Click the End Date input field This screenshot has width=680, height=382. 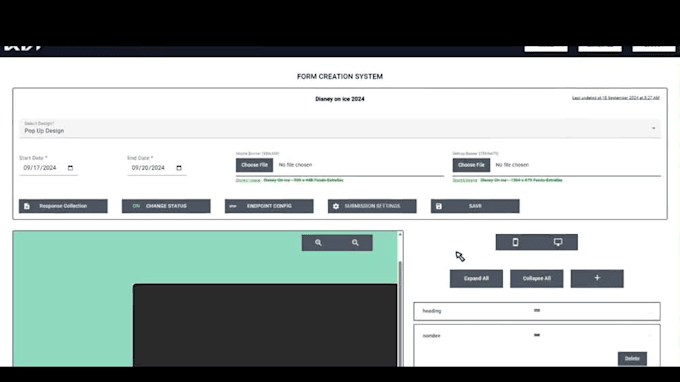[x=157, y=168]
